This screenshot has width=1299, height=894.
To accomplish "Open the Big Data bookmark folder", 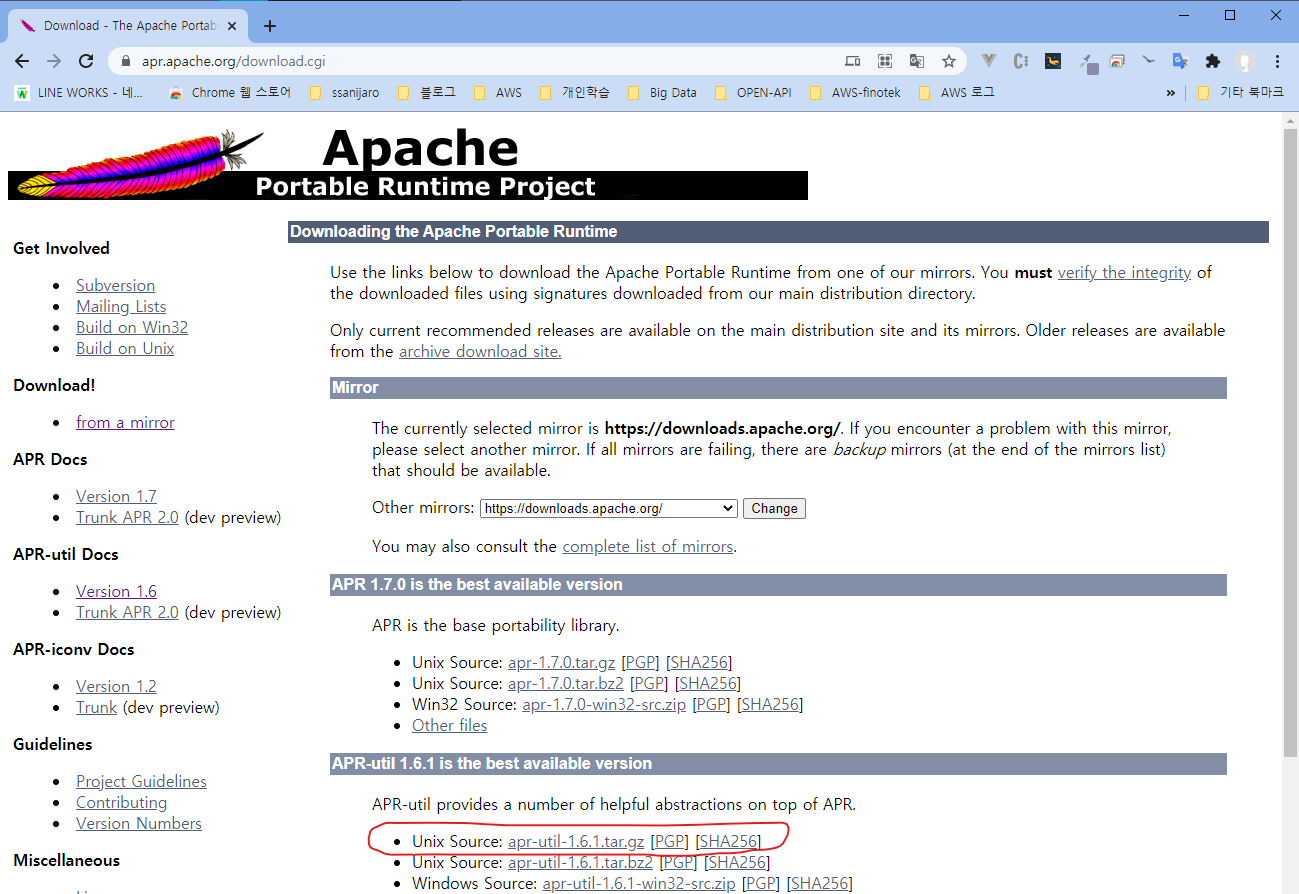I will click(661, 92).
